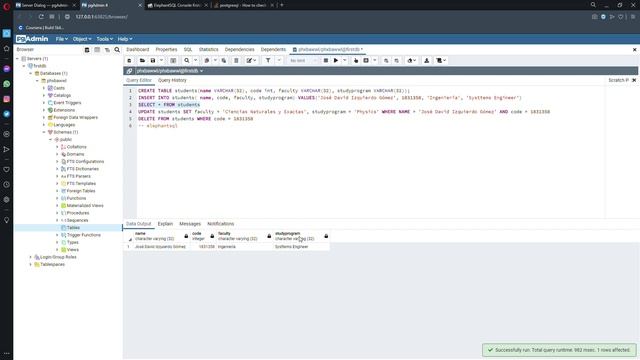This screenshot has width=640, height=360.
Task: Click the Paste icon in query toolbar
Action: pyautogui.click(x=224, y=60)
